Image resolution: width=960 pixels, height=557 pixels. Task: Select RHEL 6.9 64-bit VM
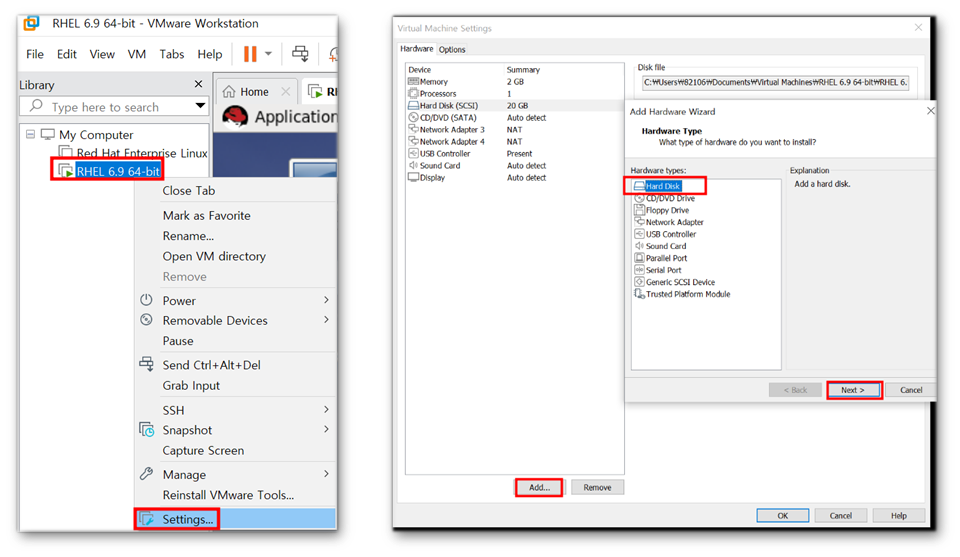[118, 171]
